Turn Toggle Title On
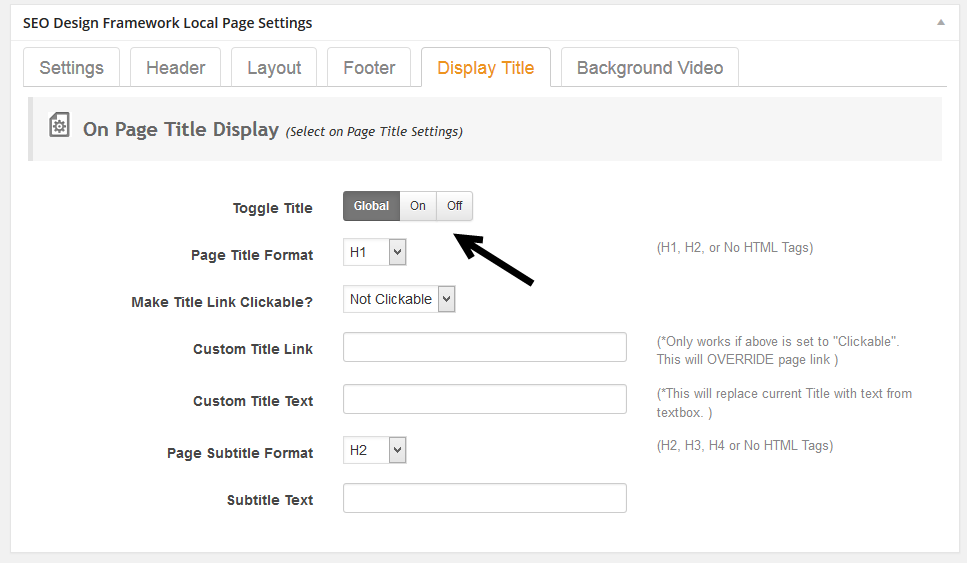Image resolution: width=967 pixels, height=563 pixels. [x=418, y=206]
